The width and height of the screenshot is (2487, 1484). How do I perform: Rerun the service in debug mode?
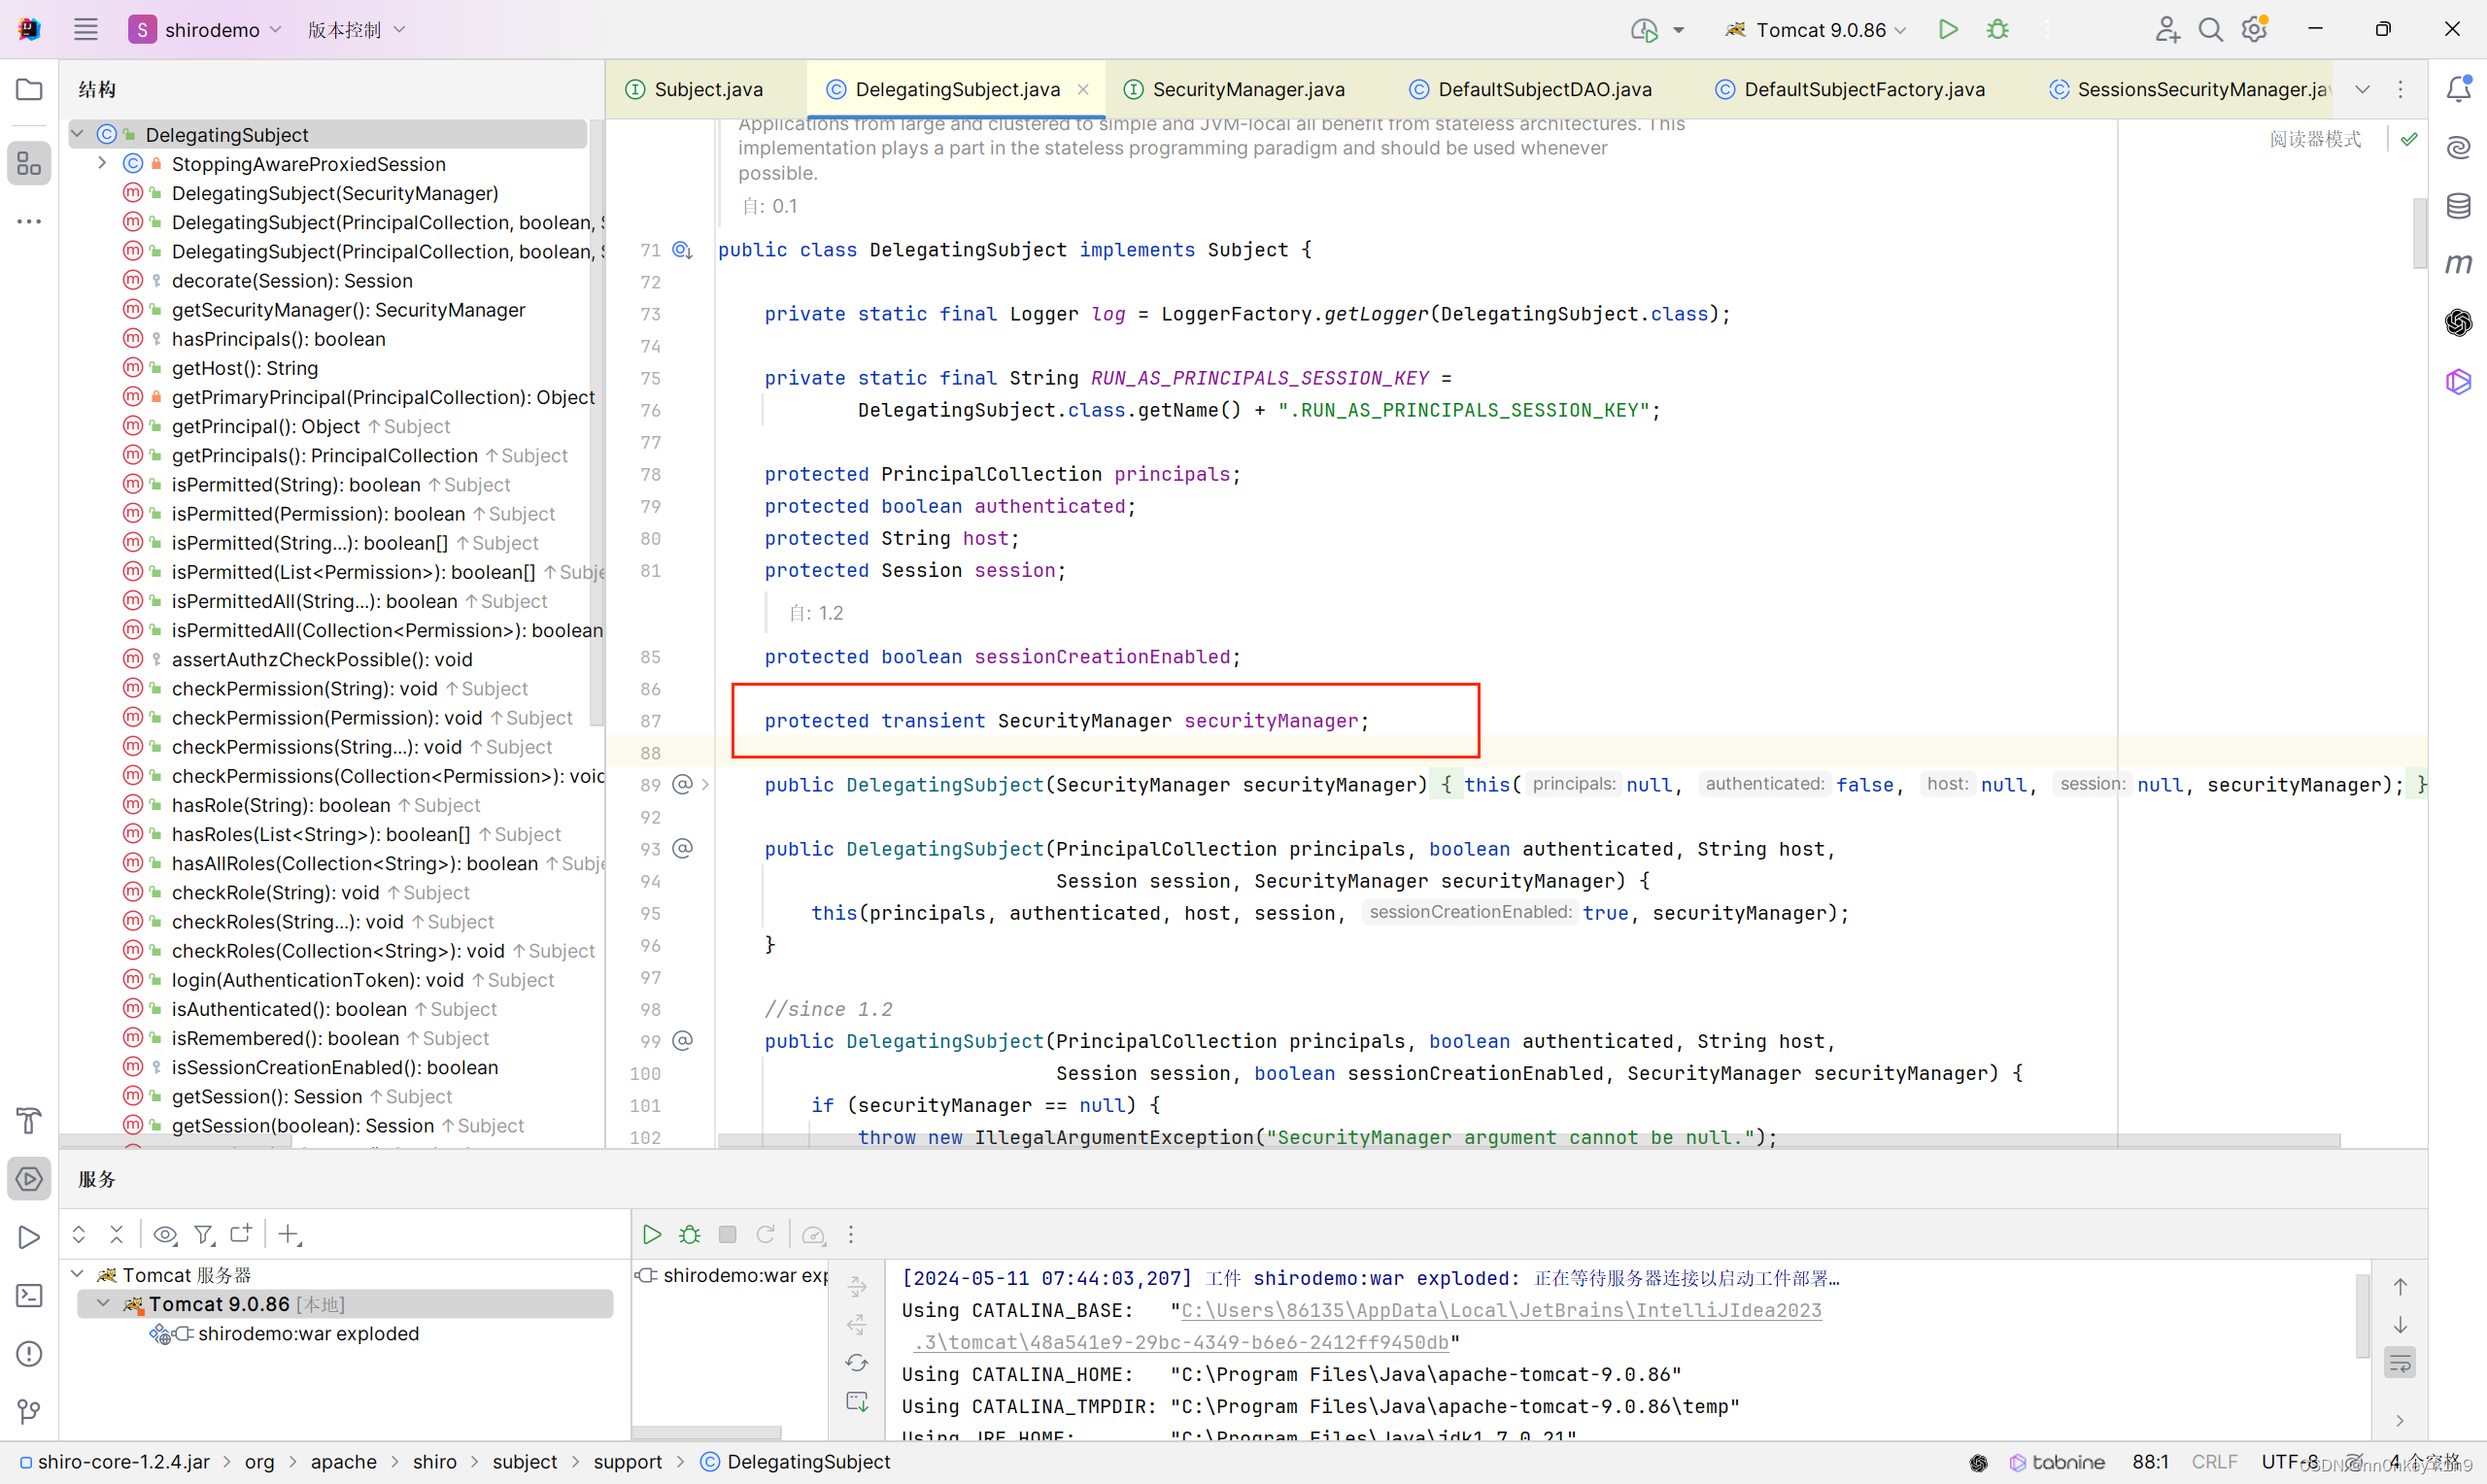[x=689, y=1234]
